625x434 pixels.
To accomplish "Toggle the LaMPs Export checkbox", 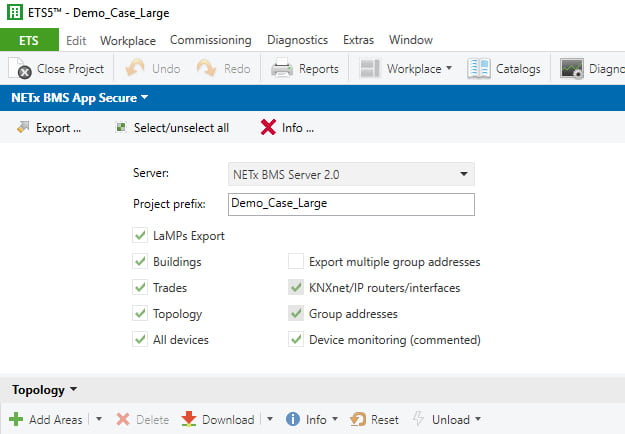I will point(140,236).
